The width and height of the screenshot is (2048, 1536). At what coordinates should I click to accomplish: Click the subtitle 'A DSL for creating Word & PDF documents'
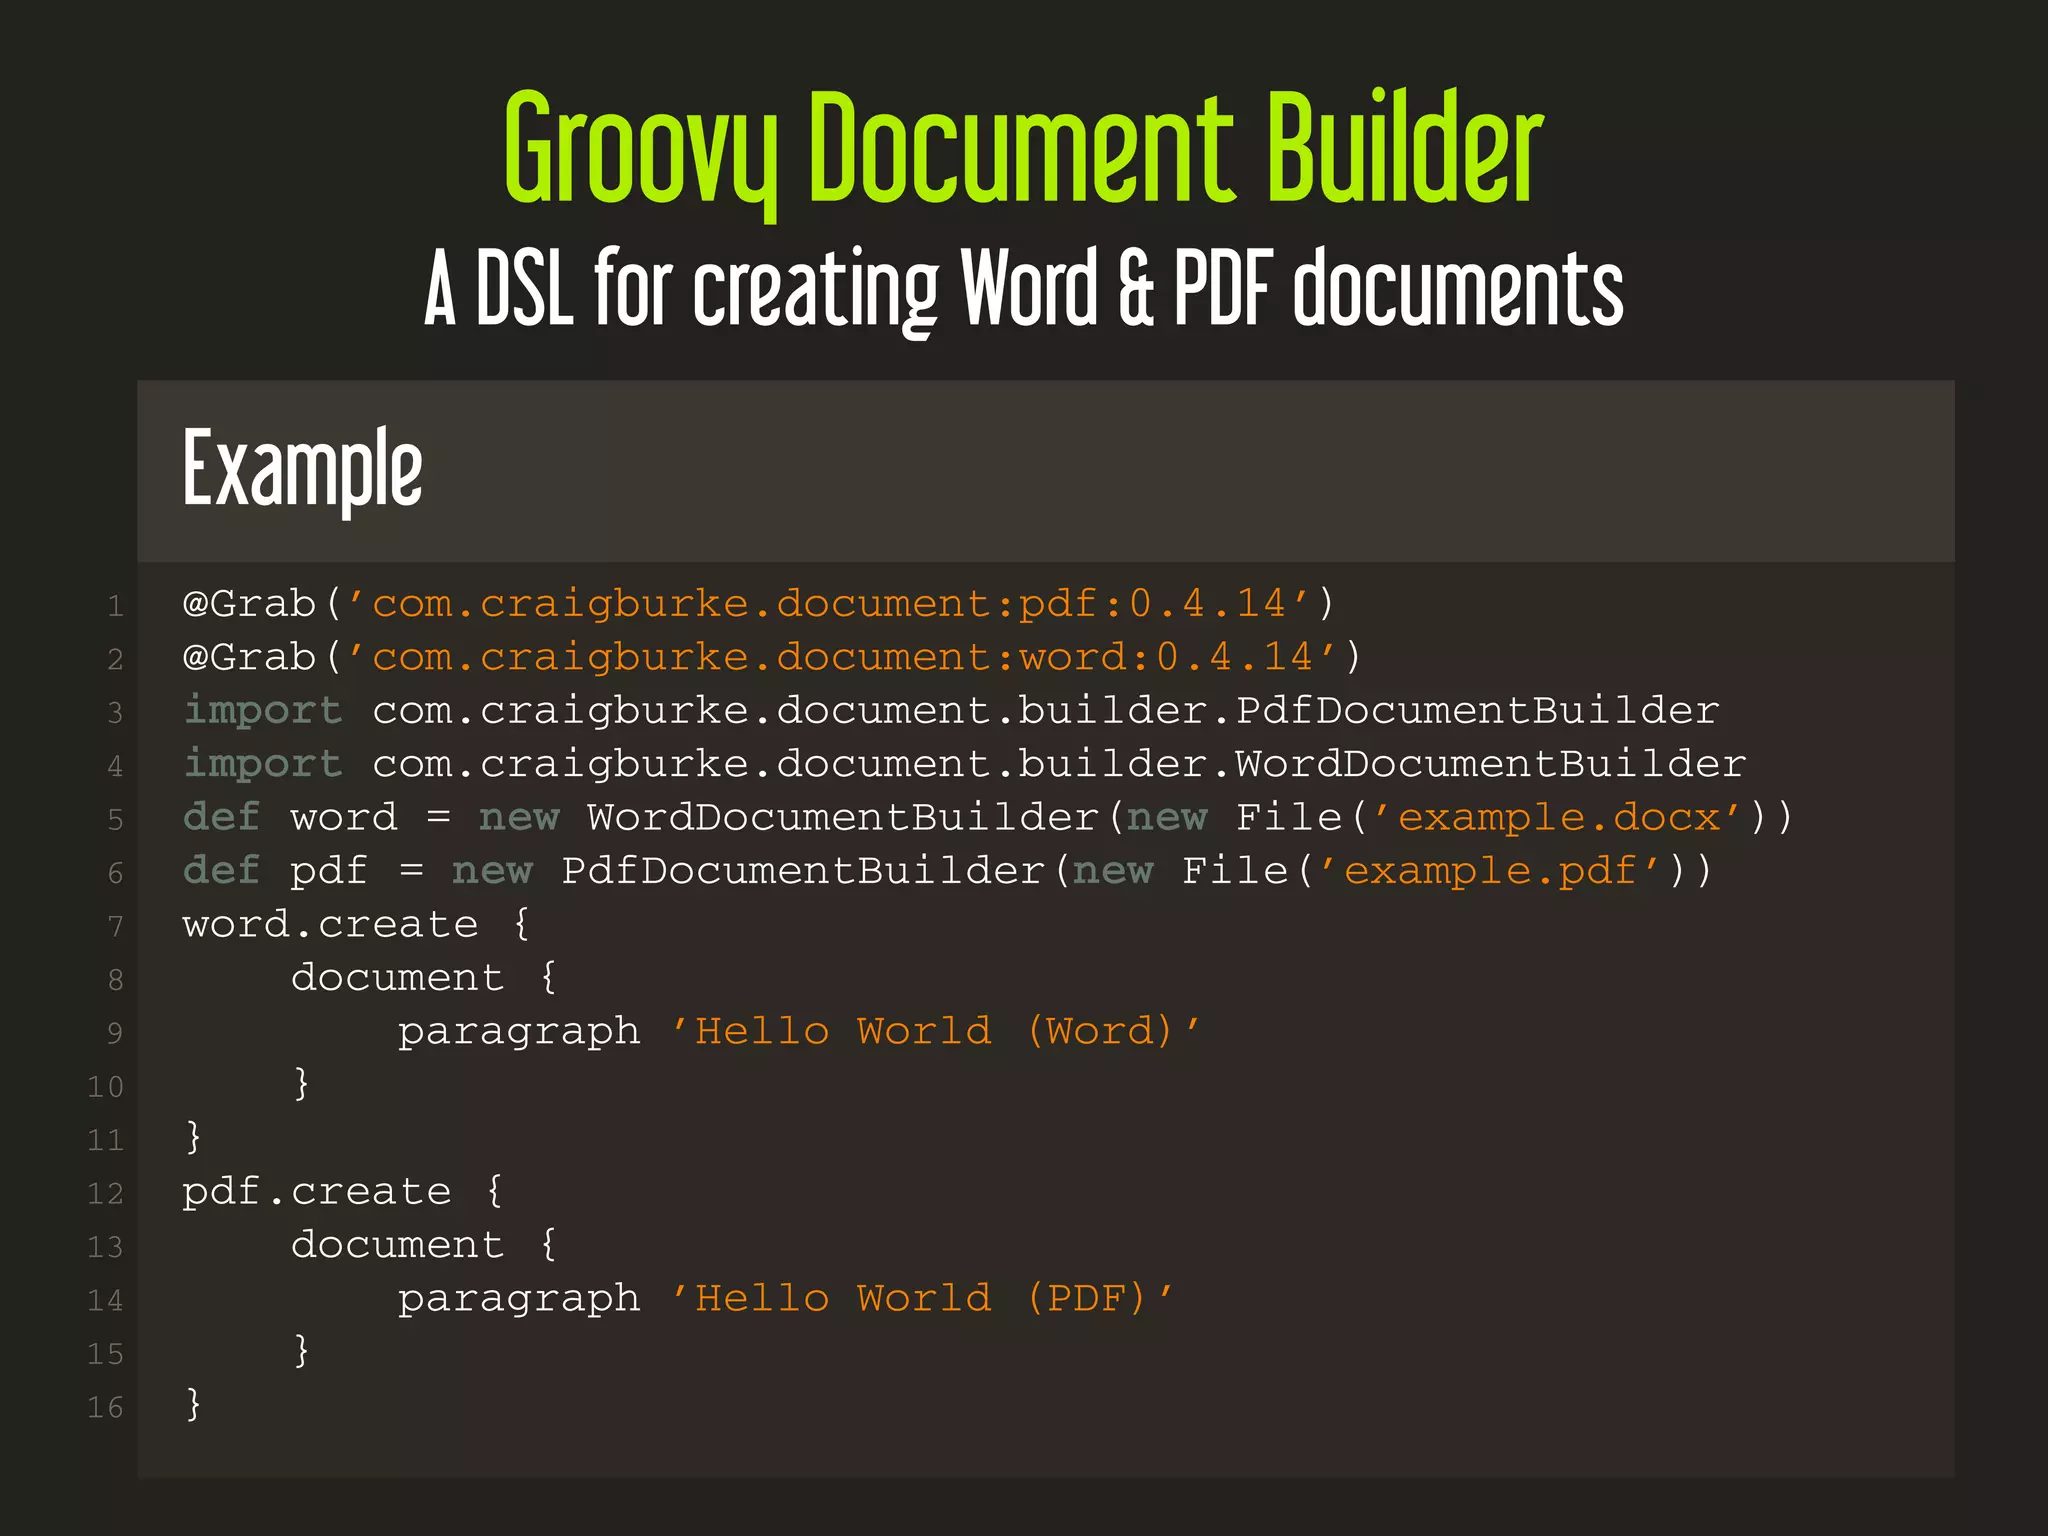point(1023,291)
